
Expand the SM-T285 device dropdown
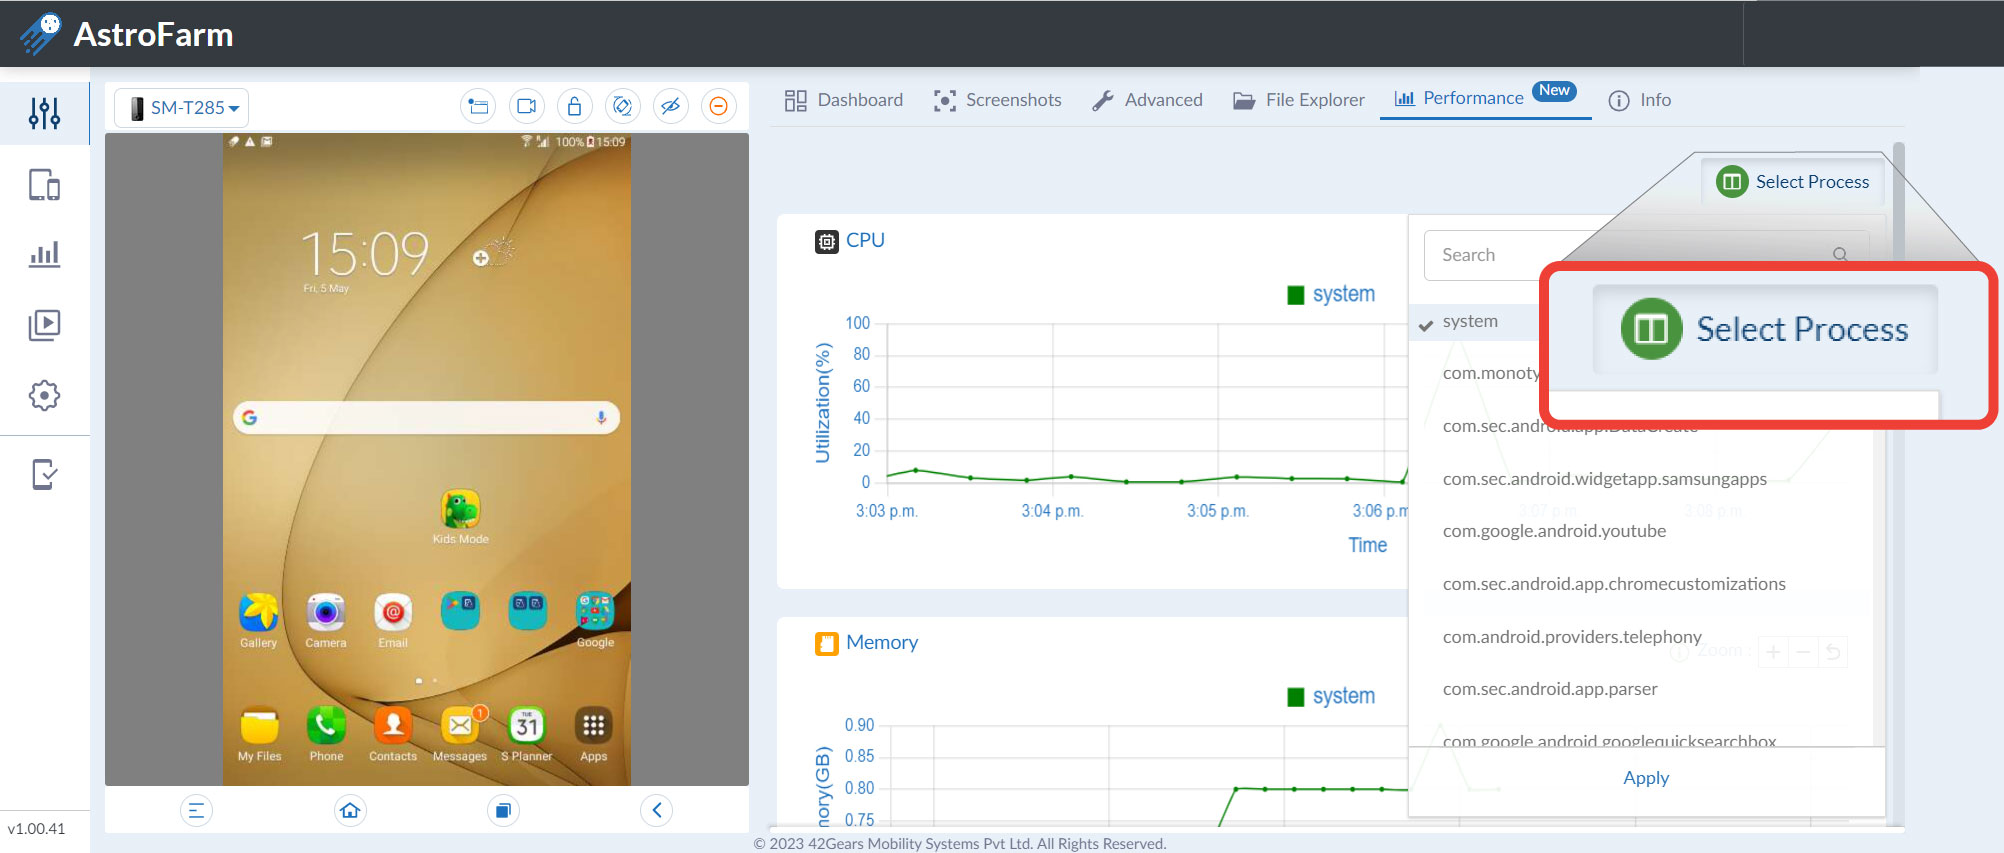pos(182,107)
